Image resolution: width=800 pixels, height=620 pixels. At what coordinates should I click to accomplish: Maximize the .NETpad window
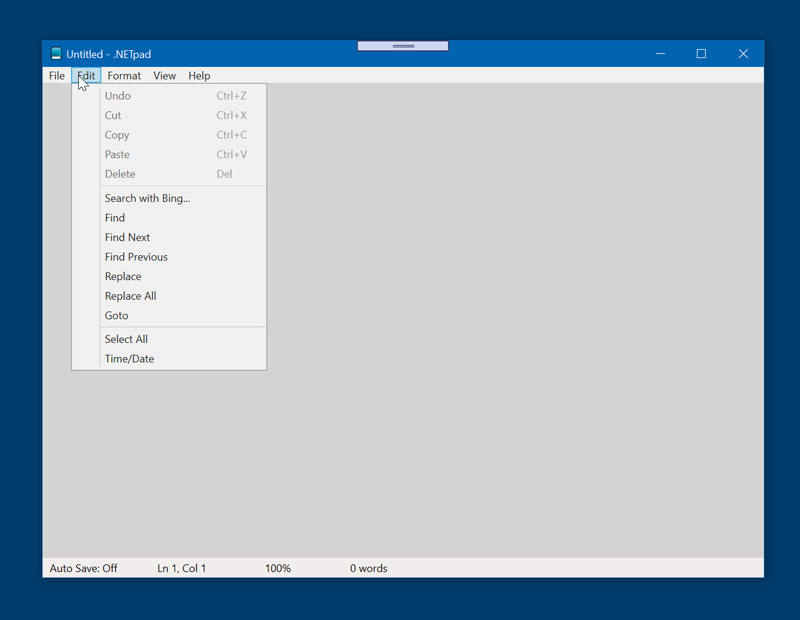[701, 54]
